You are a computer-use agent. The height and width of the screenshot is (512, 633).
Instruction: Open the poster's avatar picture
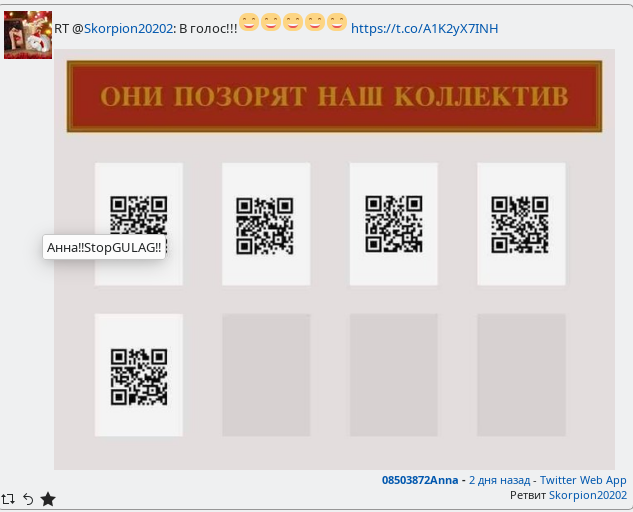pos(28,35)
